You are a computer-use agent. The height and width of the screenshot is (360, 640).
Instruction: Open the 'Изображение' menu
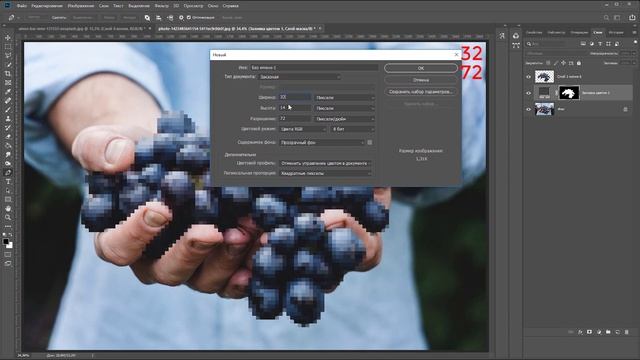(x=80, y=6)
